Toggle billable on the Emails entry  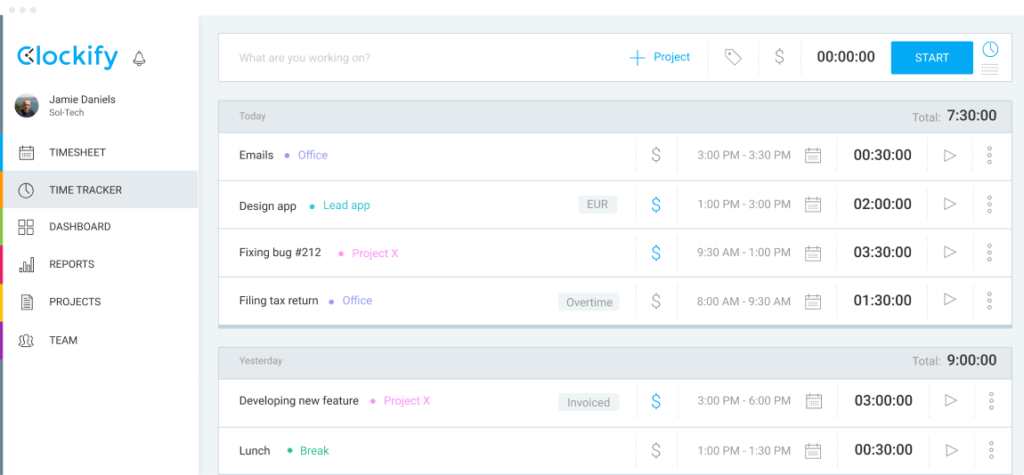pos(656,155)
